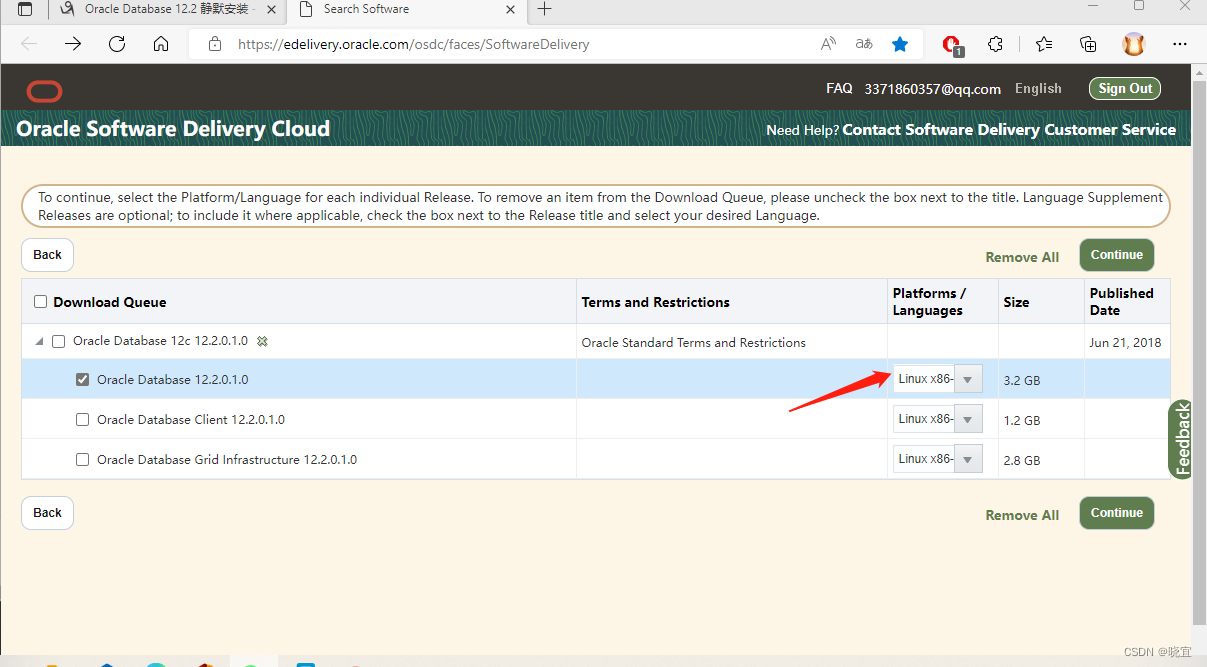Open the FAQ link
Image resolution: width=1207 pixels, height=667 pixels.
[x=839, y=88]
